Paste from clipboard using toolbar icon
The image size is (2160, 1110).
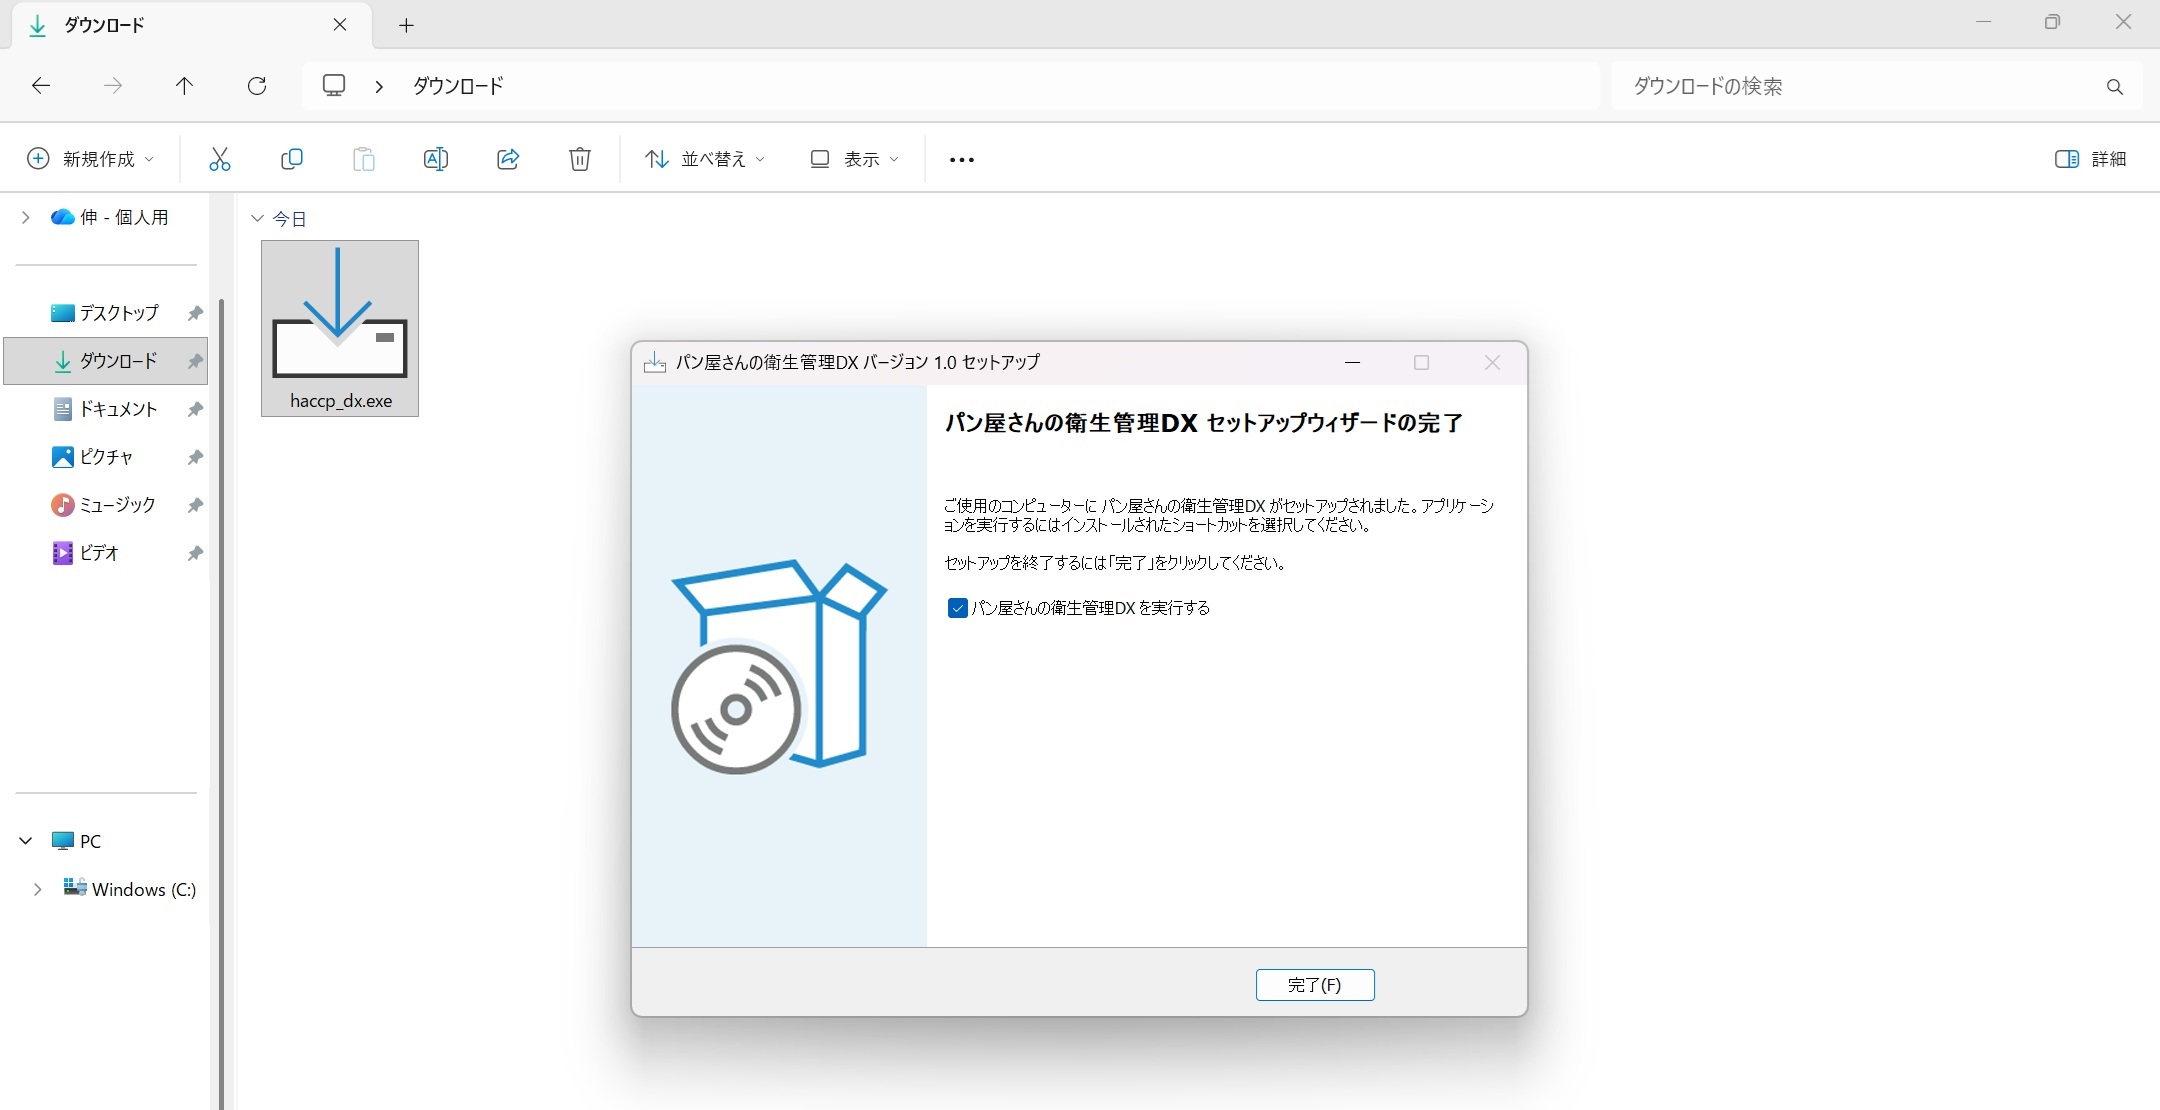coord(364,159)
